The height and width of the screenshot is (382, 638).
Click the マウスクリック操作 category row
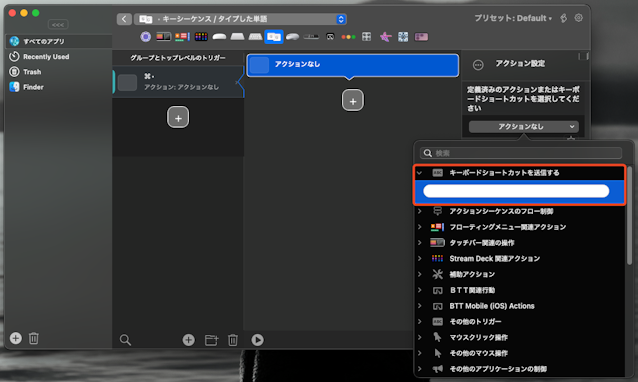point(520,337)
